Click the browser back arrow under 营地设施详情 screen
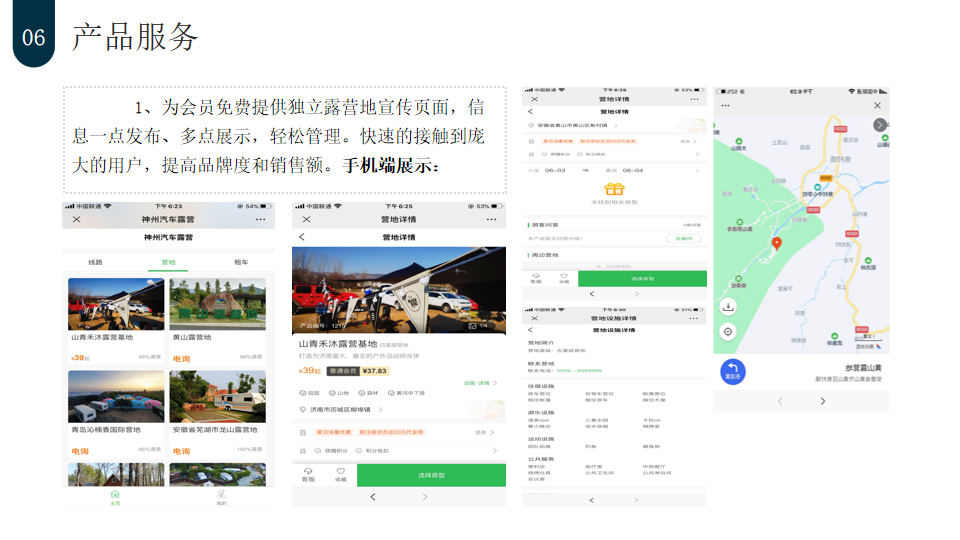The width and height of the screenshot is (960, 540). click(591, 500)
